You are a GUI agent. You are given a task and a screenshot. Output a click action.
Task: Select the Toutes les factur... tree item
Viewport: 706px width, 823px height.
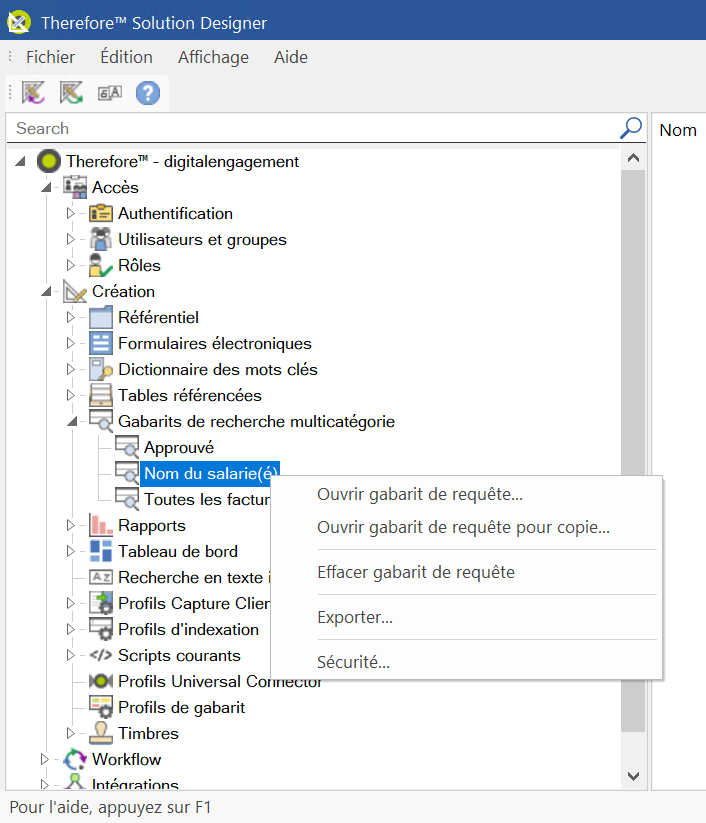pos(207,499)
